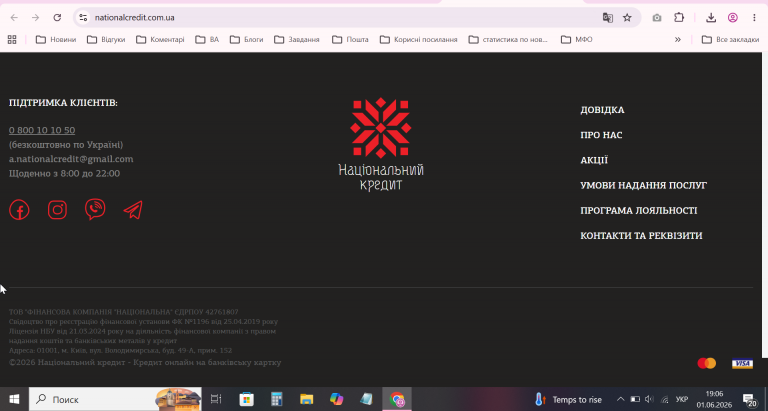Translate this page icon
Screen dimensions: 768x411
pyautogui.click(x=608, y=18)
